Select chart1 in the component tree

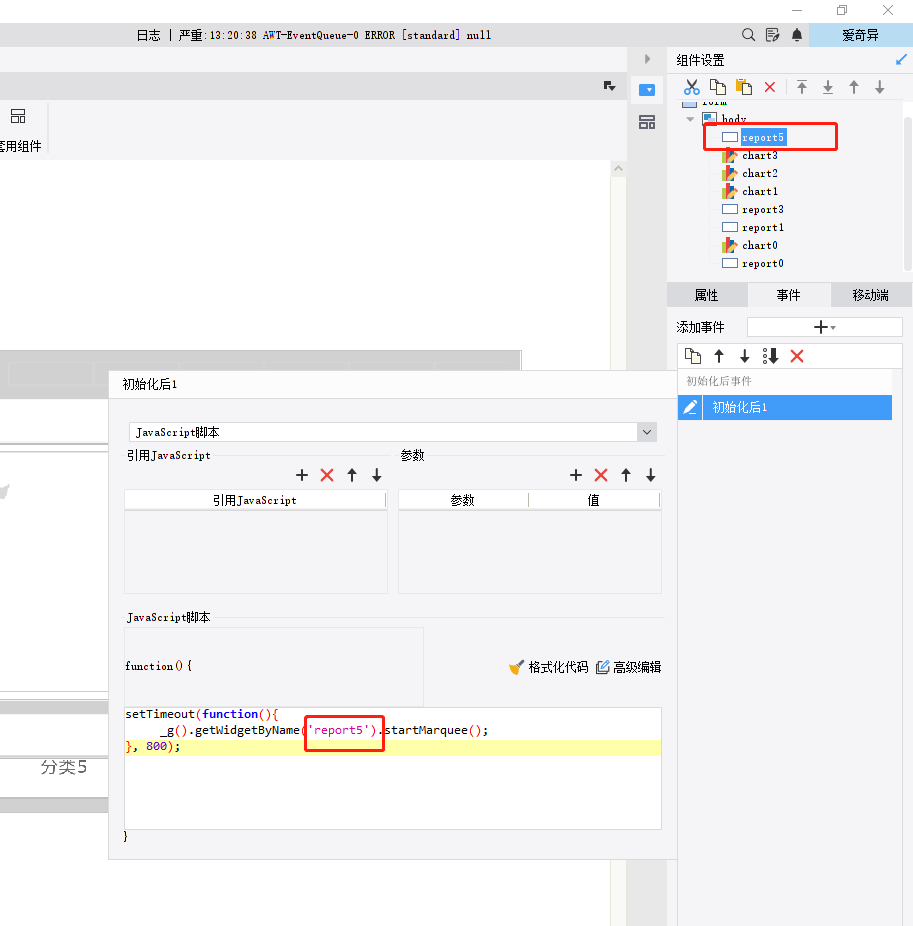tap(759, 192)
